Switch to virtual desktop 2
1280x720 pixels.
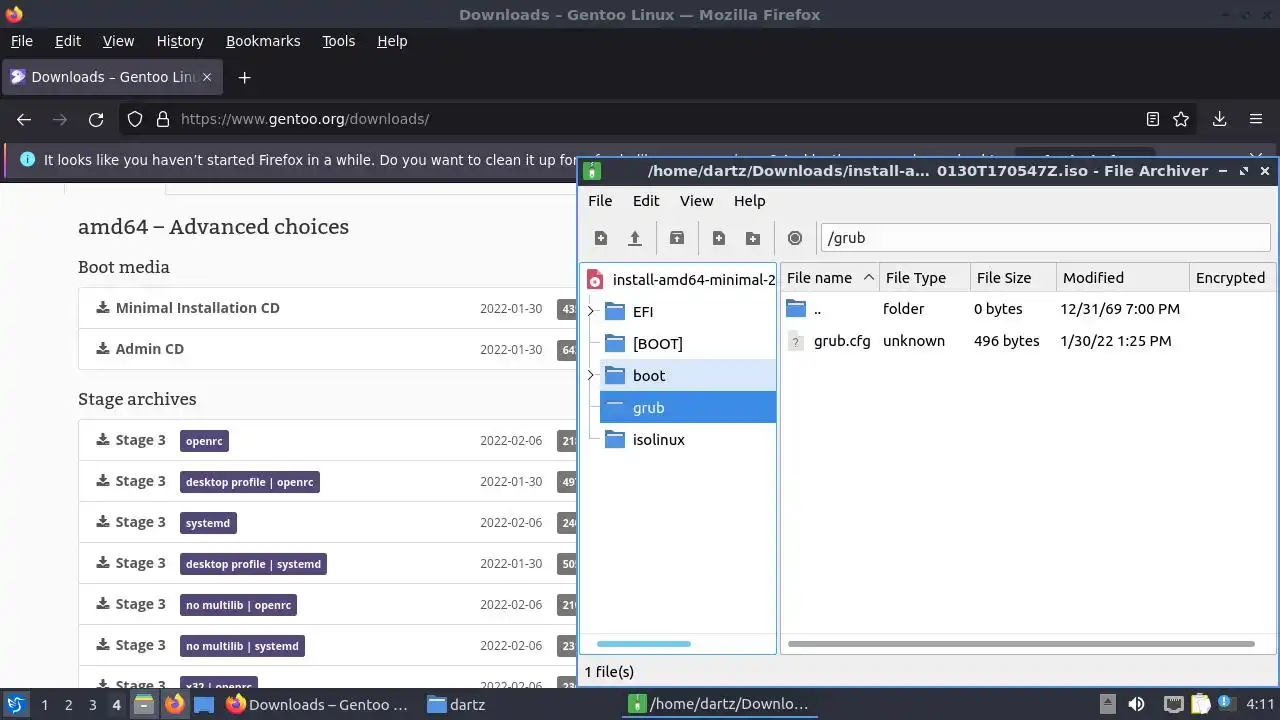[x=68, y=704]
